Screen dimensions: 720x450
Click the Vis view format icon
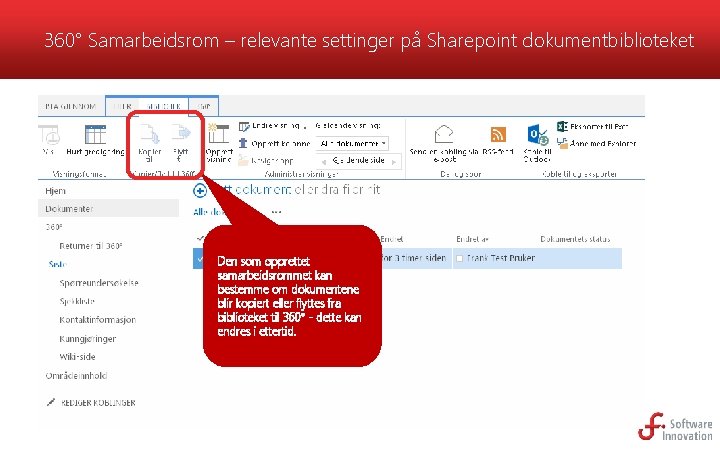pyautogui.click(x=50, y=136)
